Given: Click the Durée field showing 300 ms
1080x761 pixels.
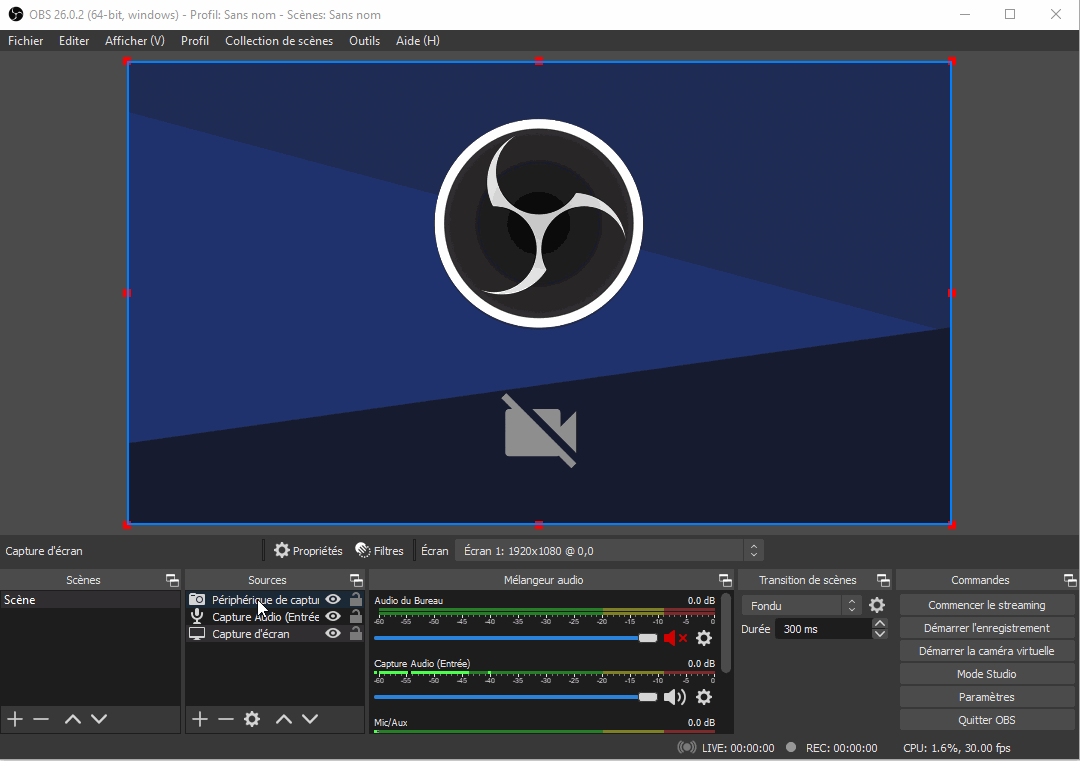Looking at the screenshot, I should (824, 629).
